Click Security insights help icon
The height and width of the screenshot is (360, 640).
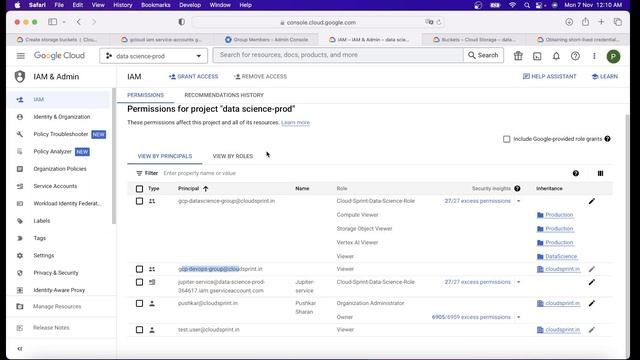click(x=517, y=189)
